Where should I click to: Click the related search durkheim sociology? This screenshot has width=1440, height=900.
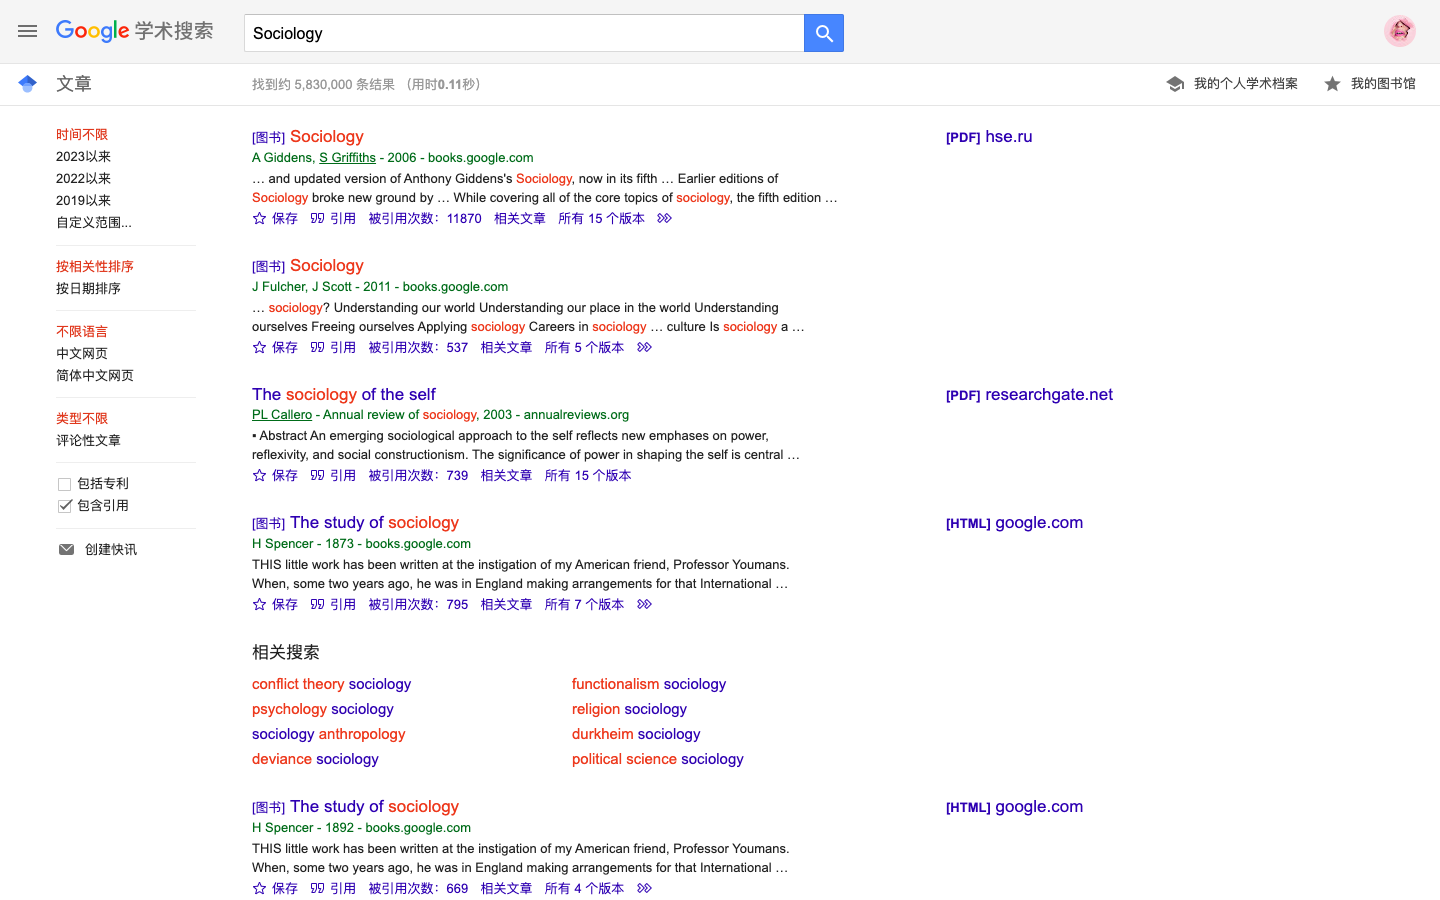(x=635, y=734)
